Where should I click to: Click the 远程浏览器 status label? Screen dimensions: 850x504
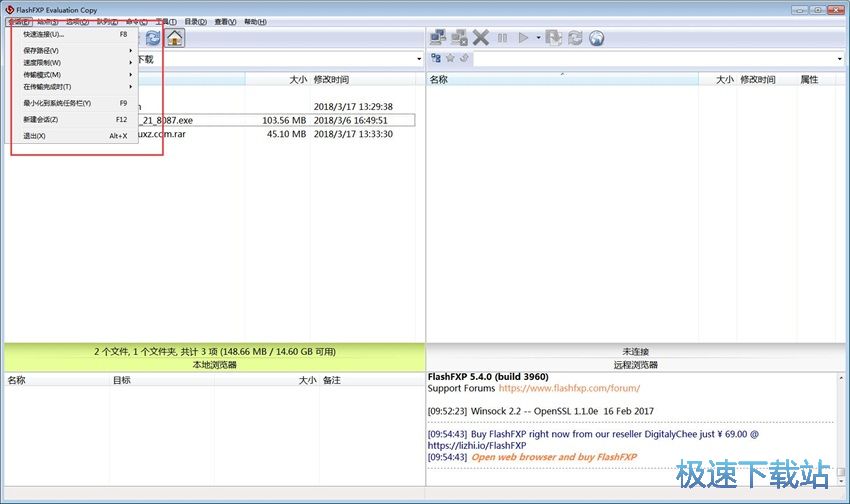635,365
